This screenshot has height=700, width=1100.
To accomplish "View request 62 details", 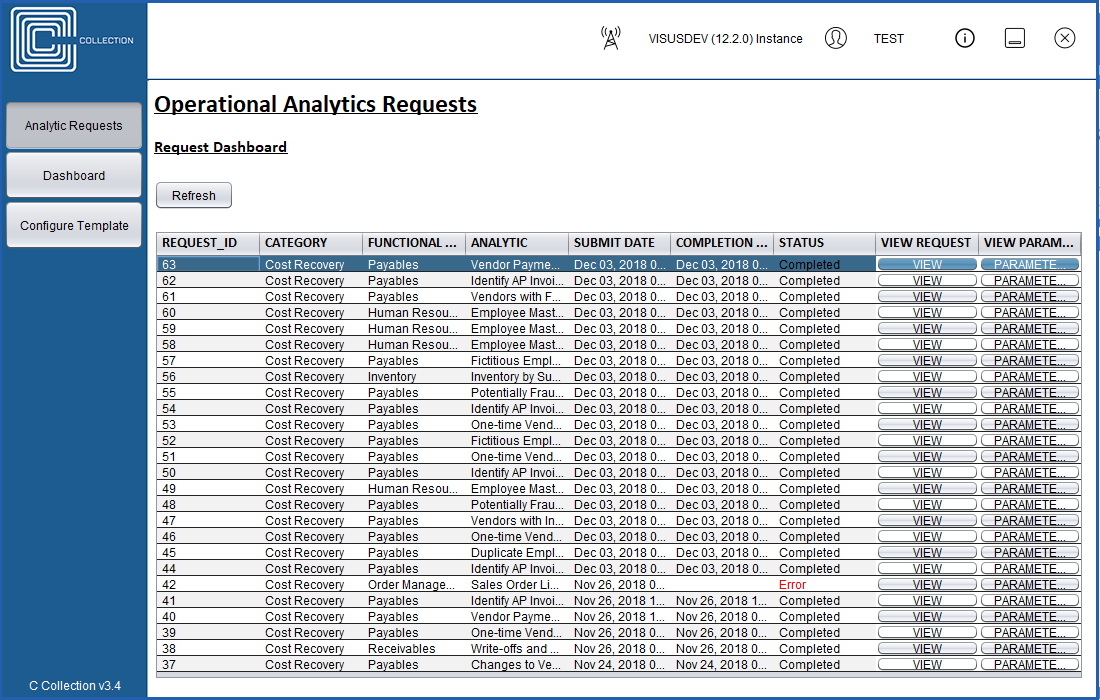I will pos(927,281).
